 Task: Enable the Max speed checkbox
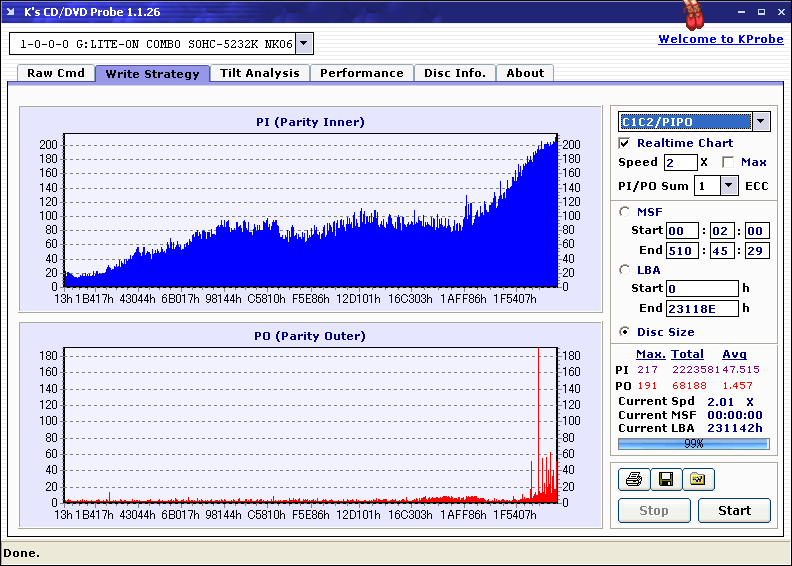(728, 162)
